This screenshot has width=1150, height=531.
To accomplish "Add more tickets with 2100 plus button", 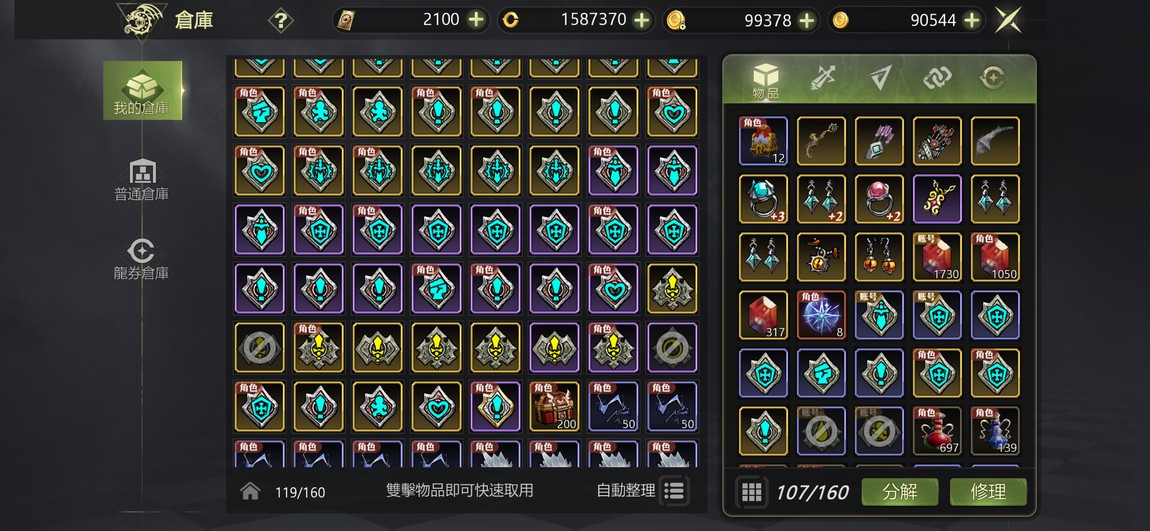I will [476, 21].
